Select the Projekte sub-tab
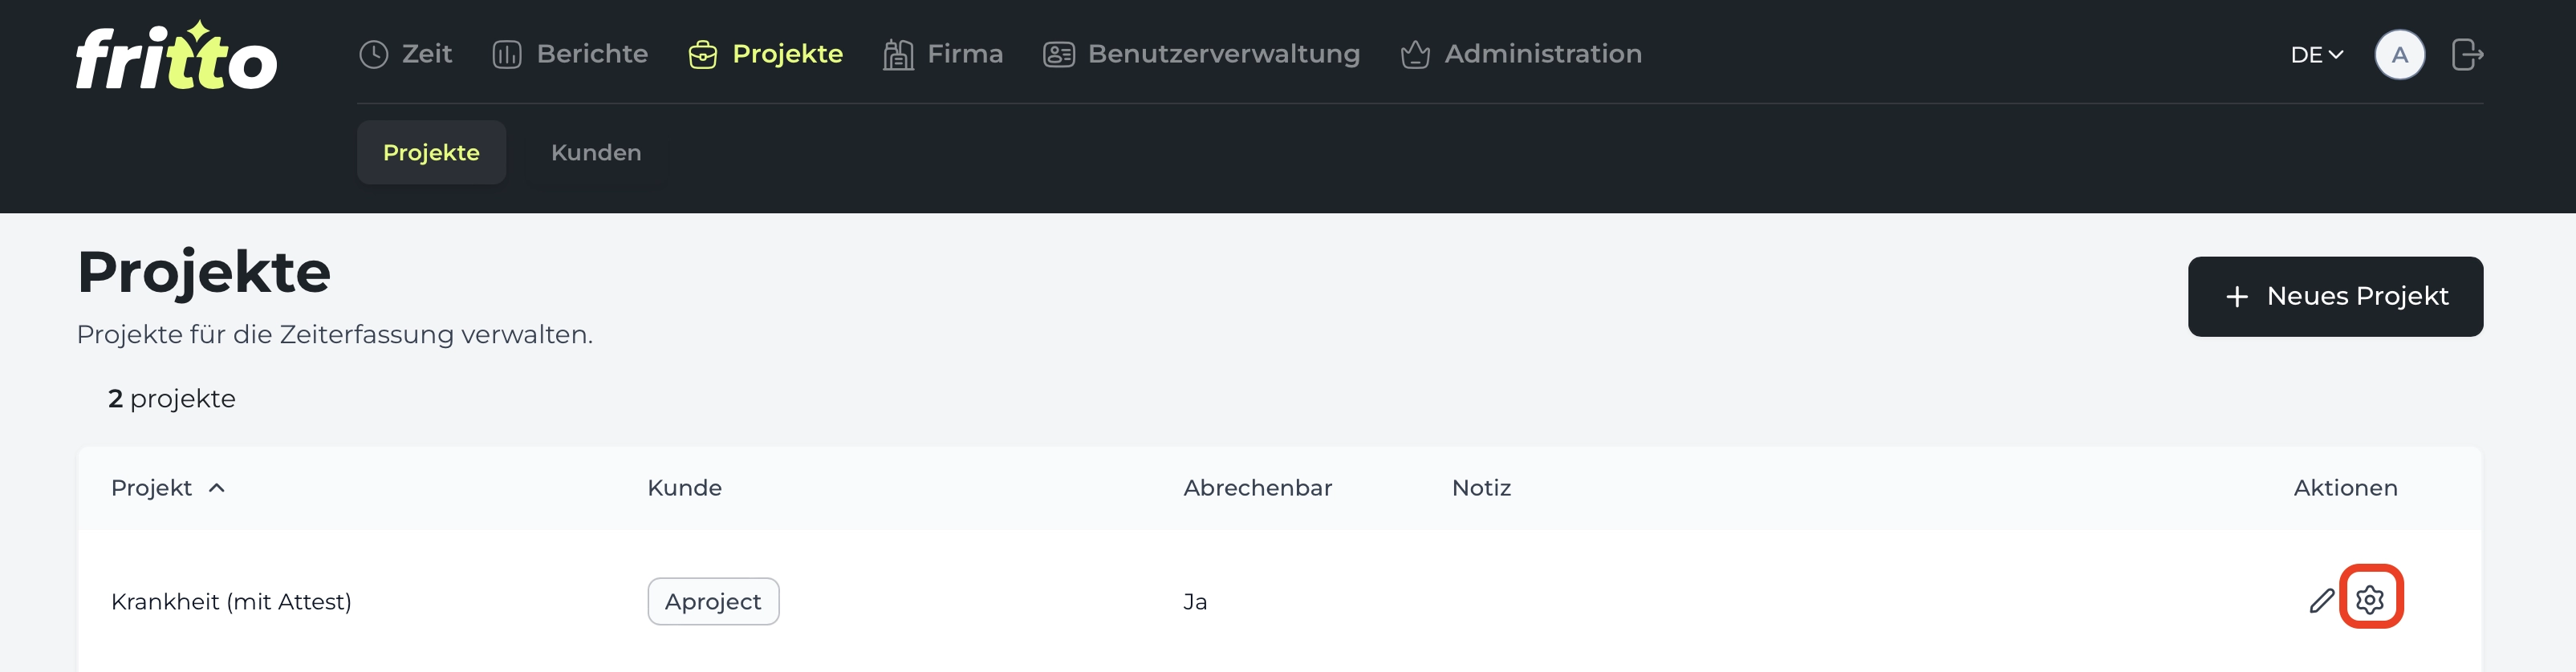The width and height of the screenshot is (2576, 672). pyautogui.click(x=431, y=152)
